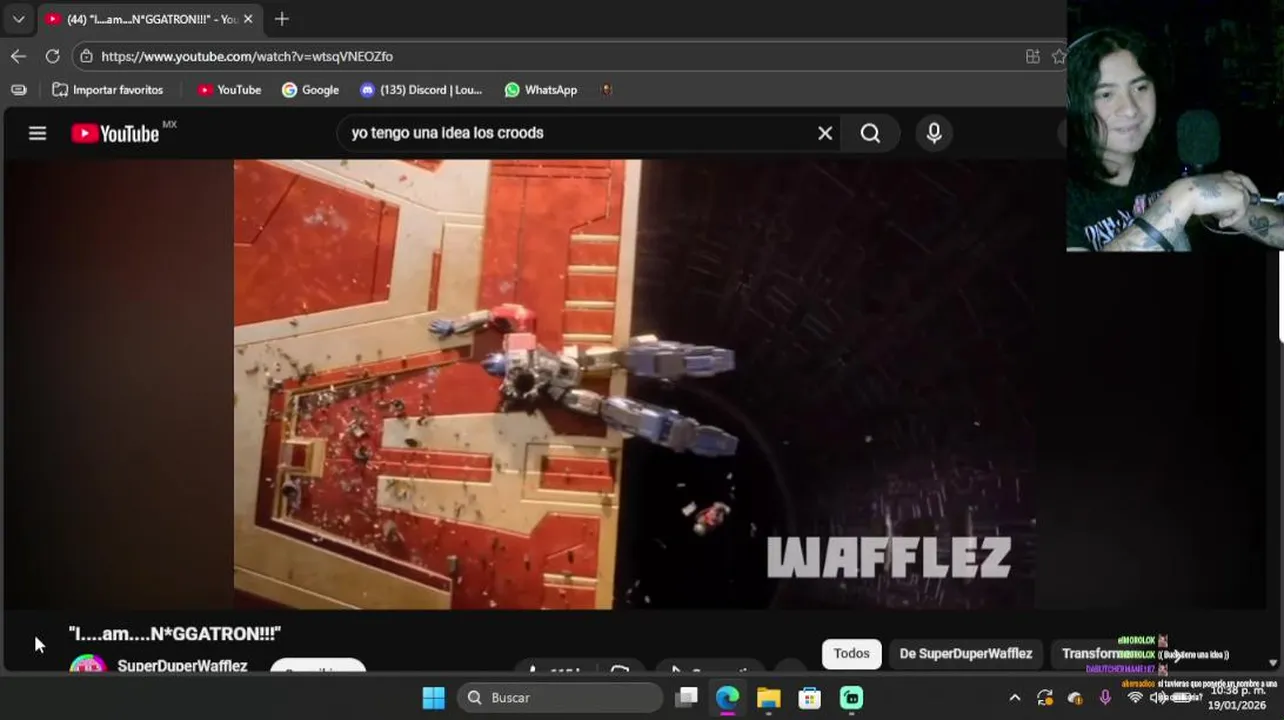Go to YouTube home via logo
Screen dimensions: 1284x720
[116, 133]
